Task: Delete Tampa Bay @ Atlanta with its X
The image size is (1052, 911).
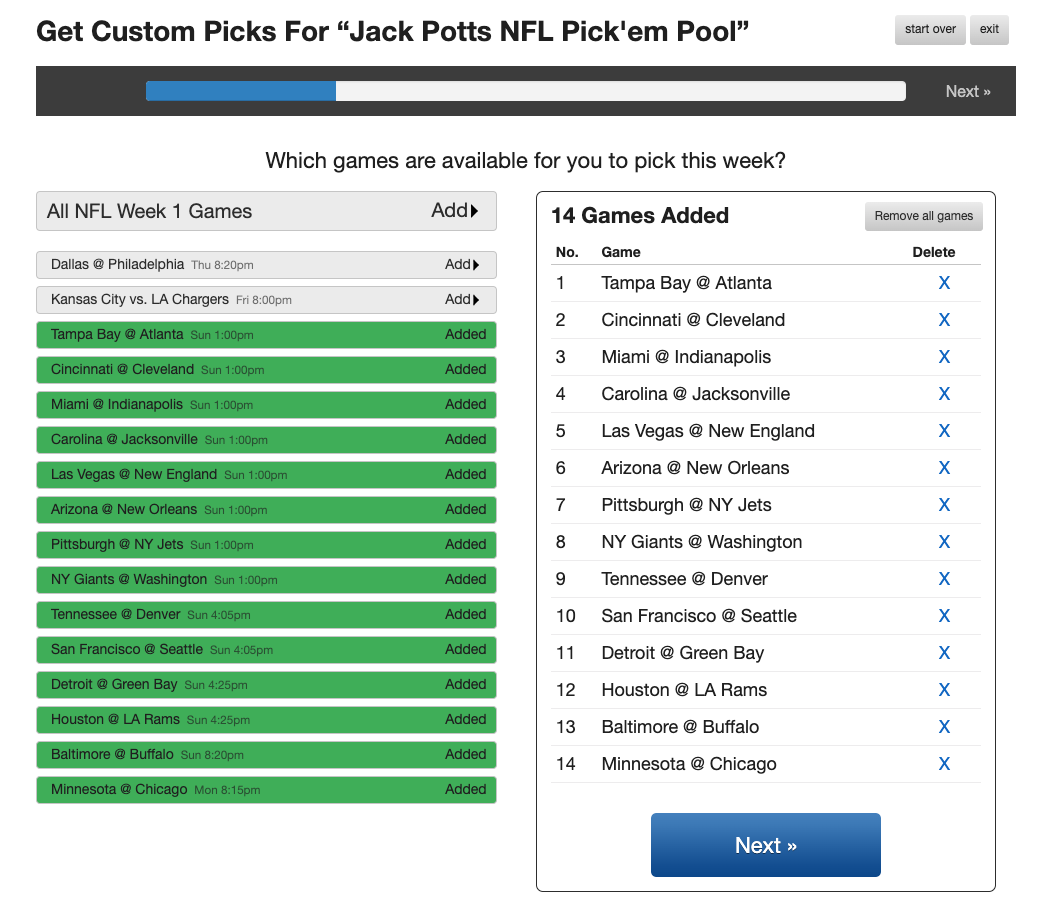Action: point(944,283)
